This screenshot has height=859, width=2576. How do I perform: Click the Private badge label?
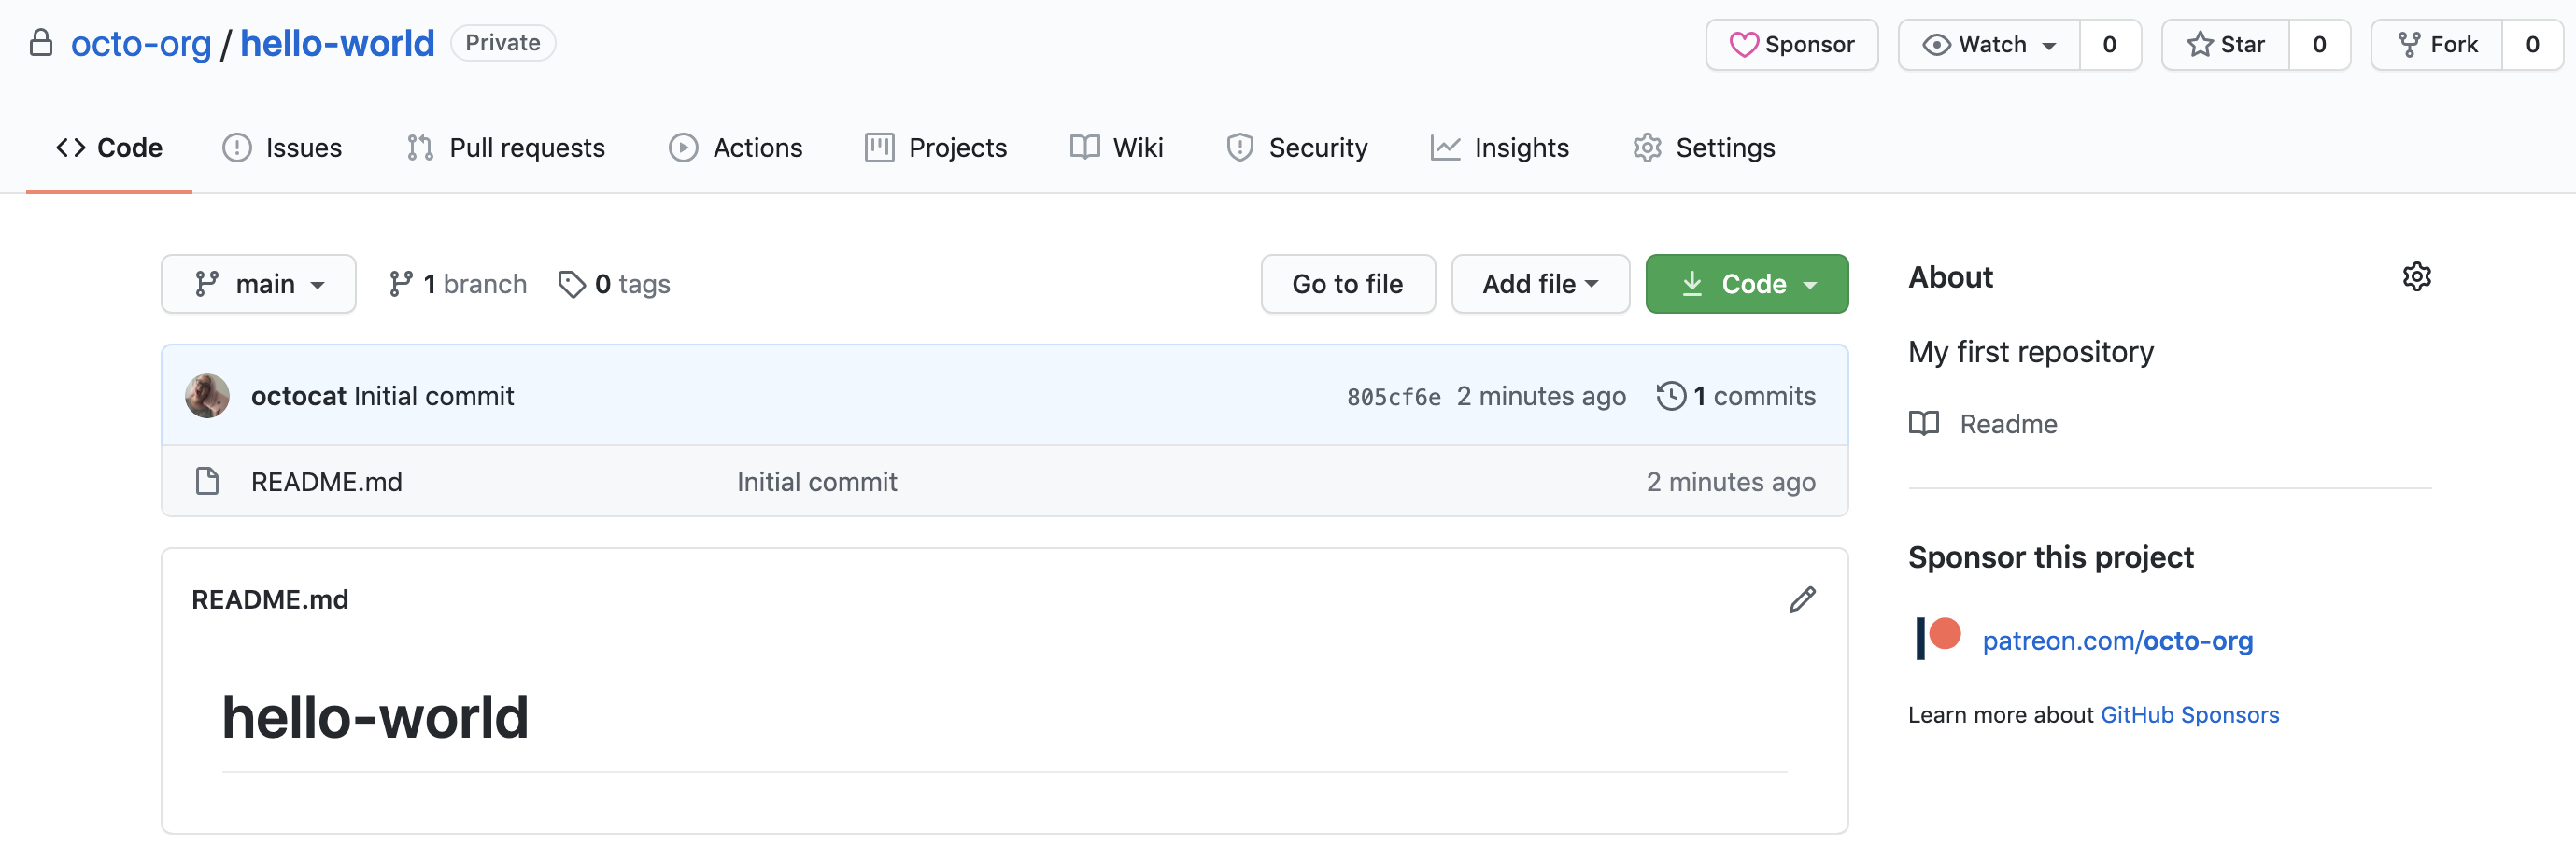click(503, 43)
